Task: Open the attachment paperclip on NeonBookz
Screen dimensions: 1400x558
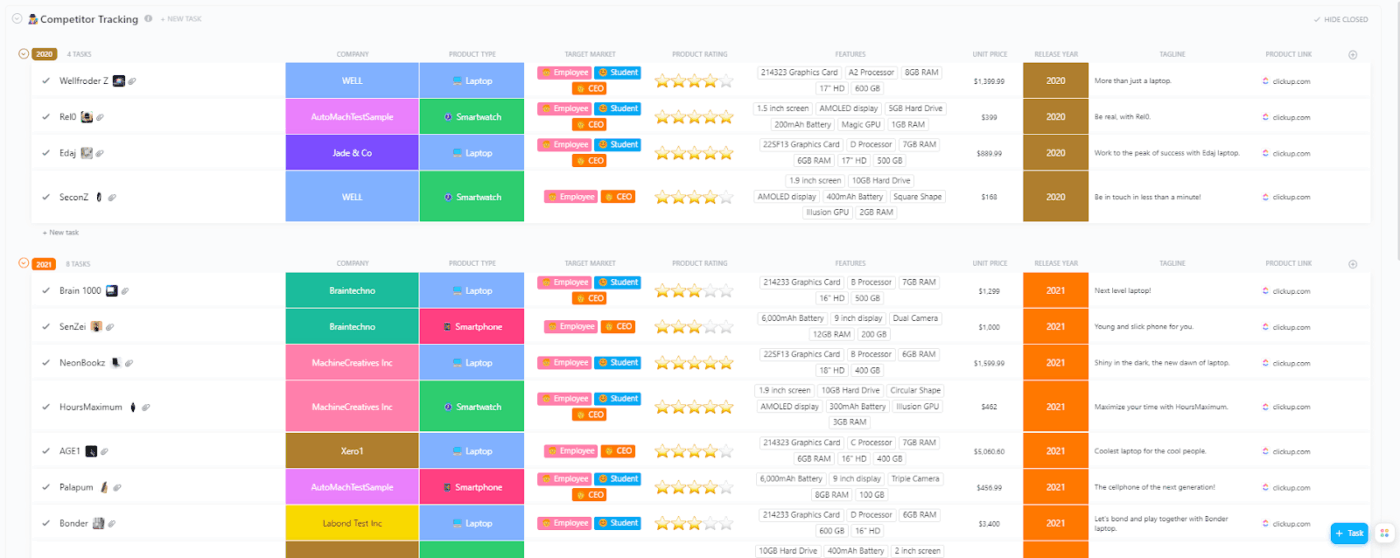Action: pyautogui.click(x=129, y=363)
